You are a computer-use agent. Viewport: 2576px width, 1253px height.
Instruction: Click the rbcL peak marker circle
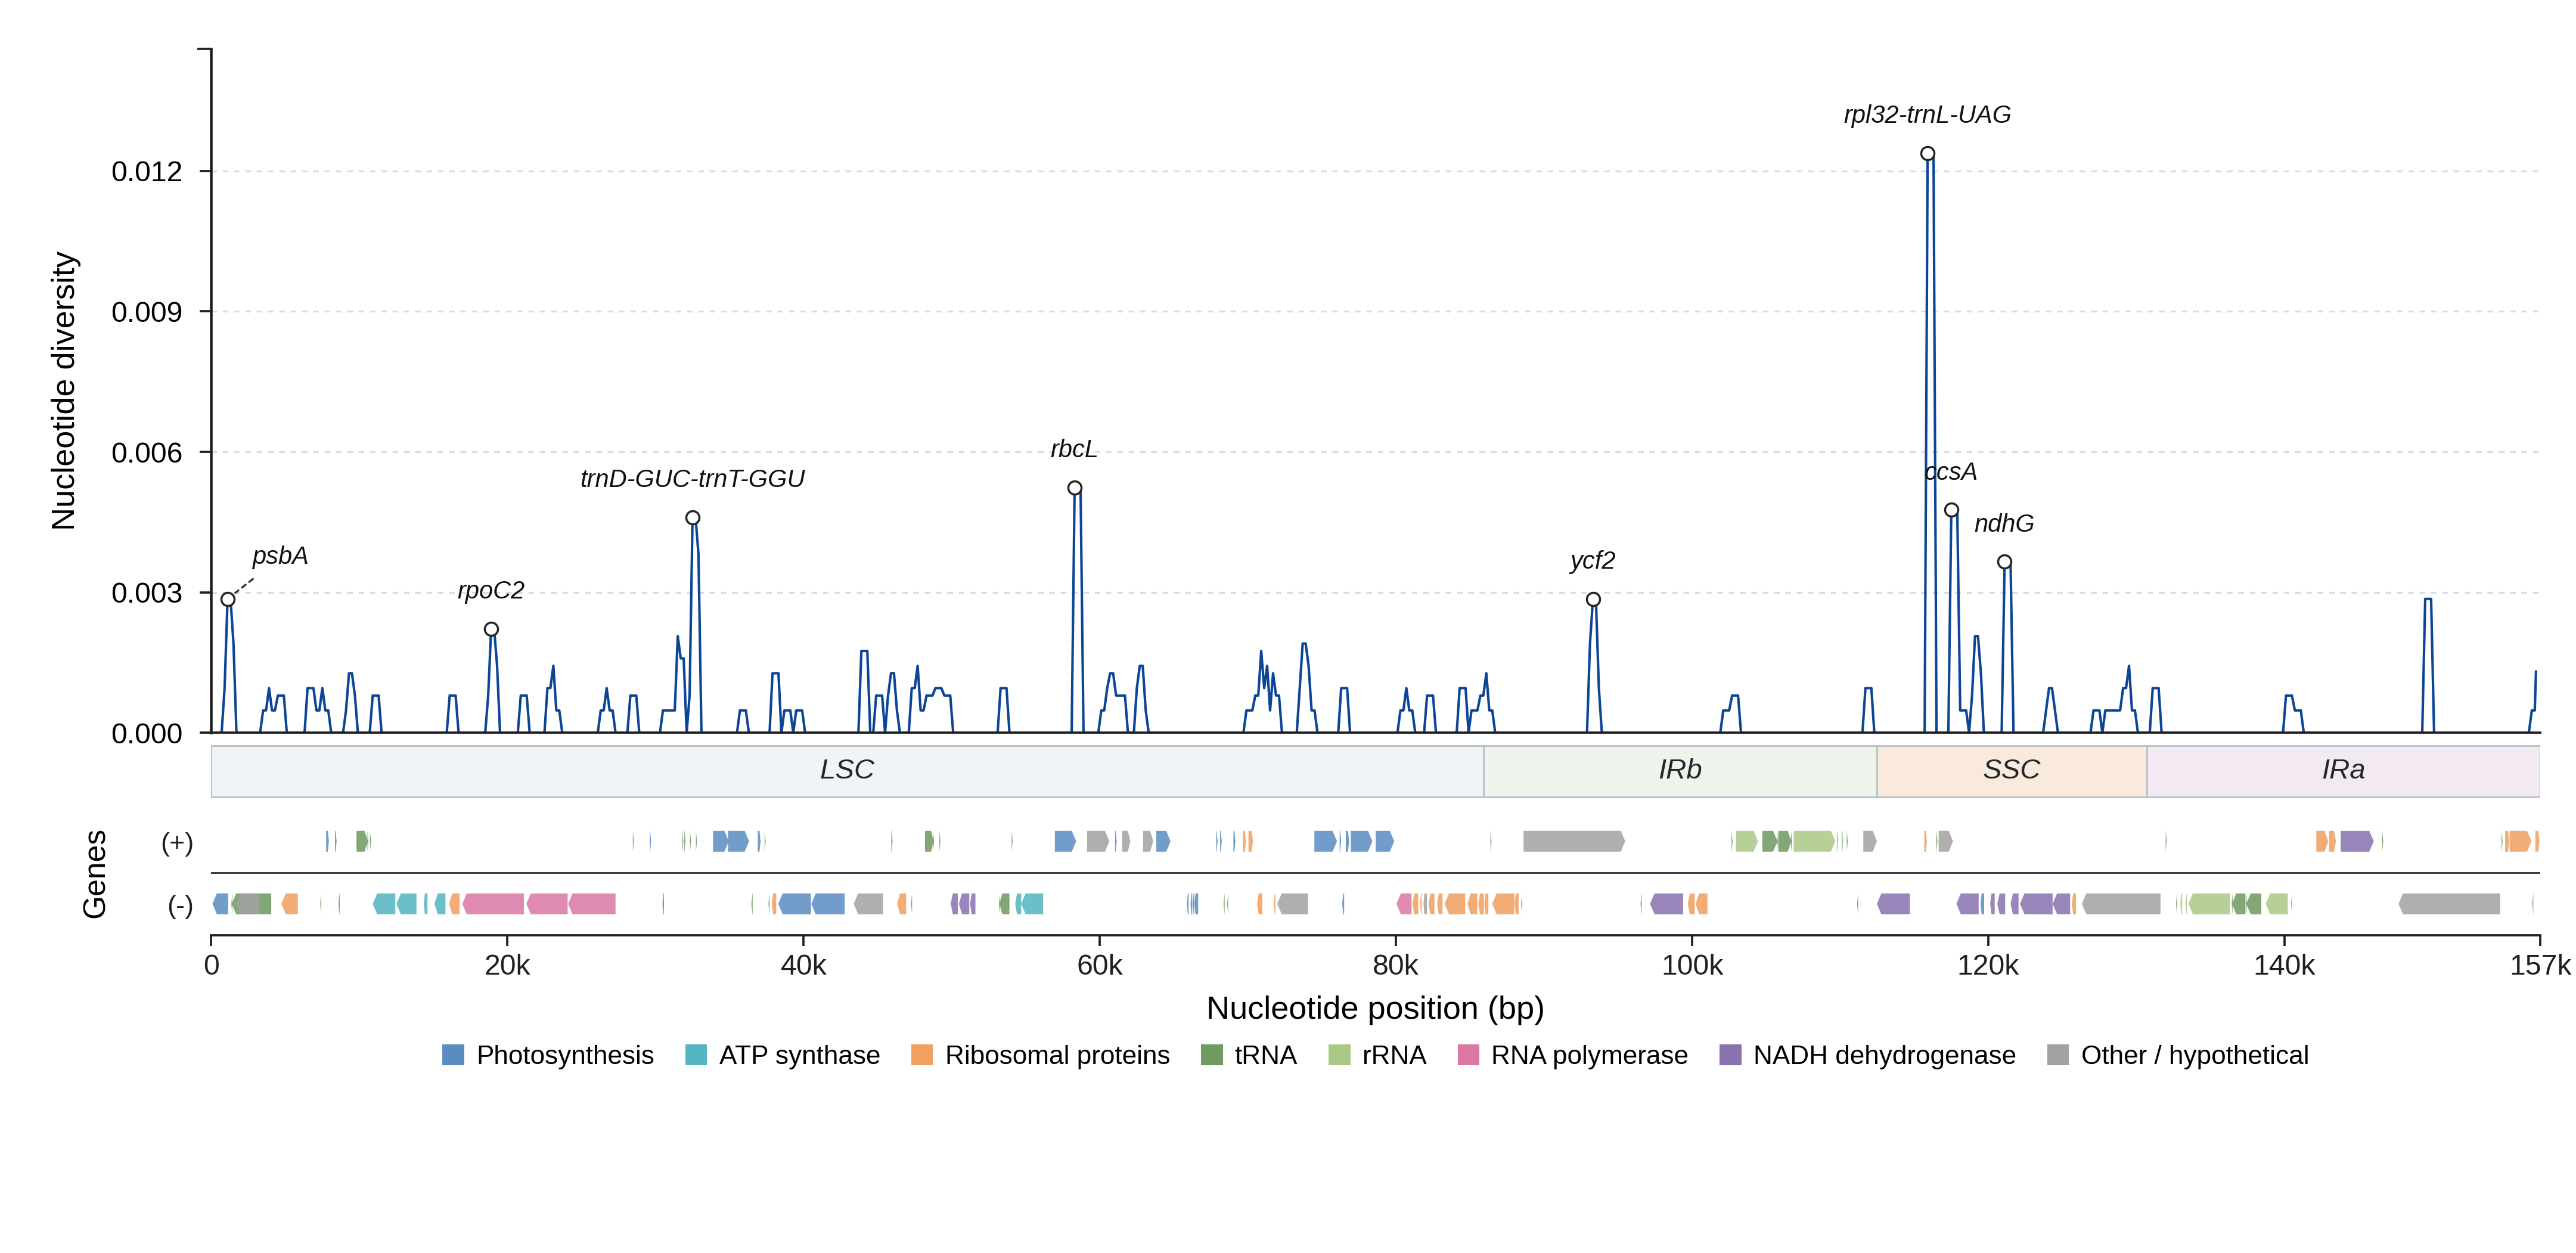point(1074,488)
